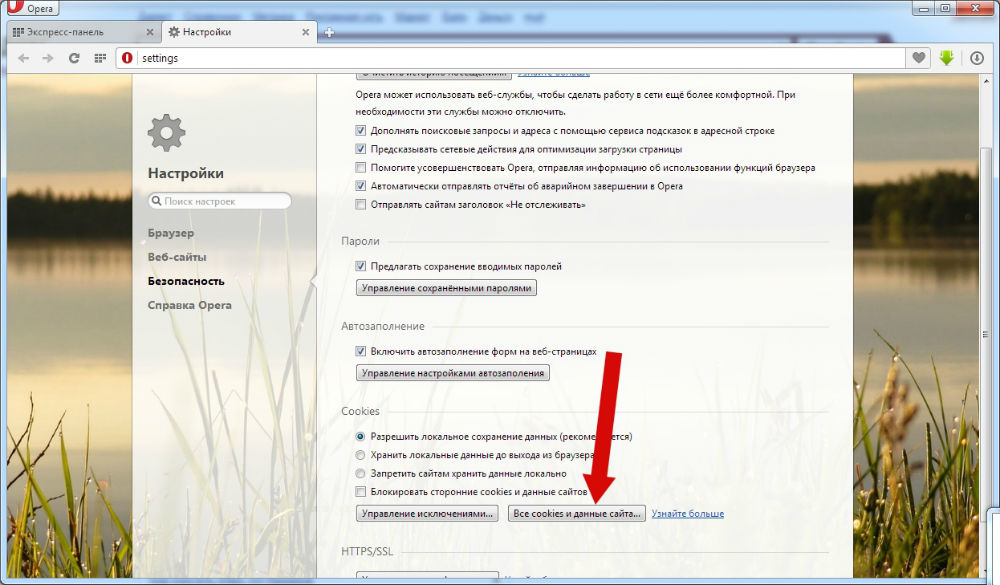Close the Настройки tab
Viewport: 1000px width, 585px height.
coord(309,32)
